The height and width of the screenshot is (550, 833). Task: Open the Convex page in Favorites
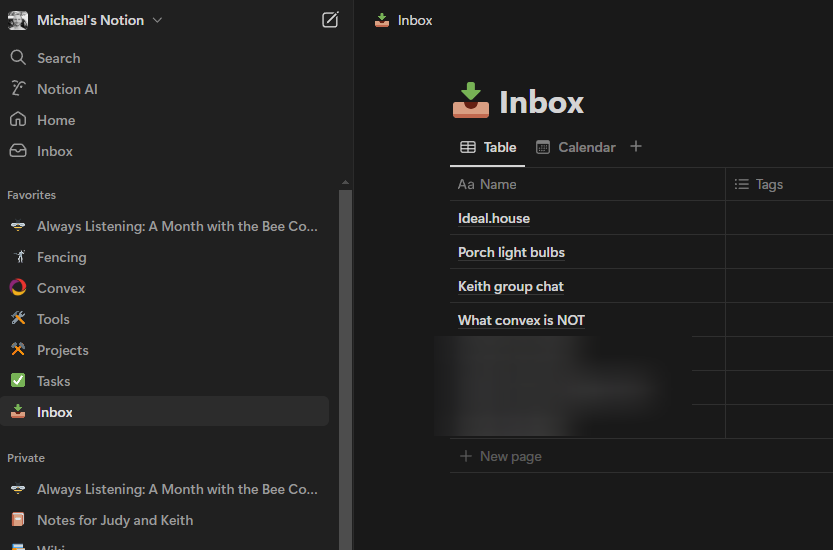pos(61,288)
